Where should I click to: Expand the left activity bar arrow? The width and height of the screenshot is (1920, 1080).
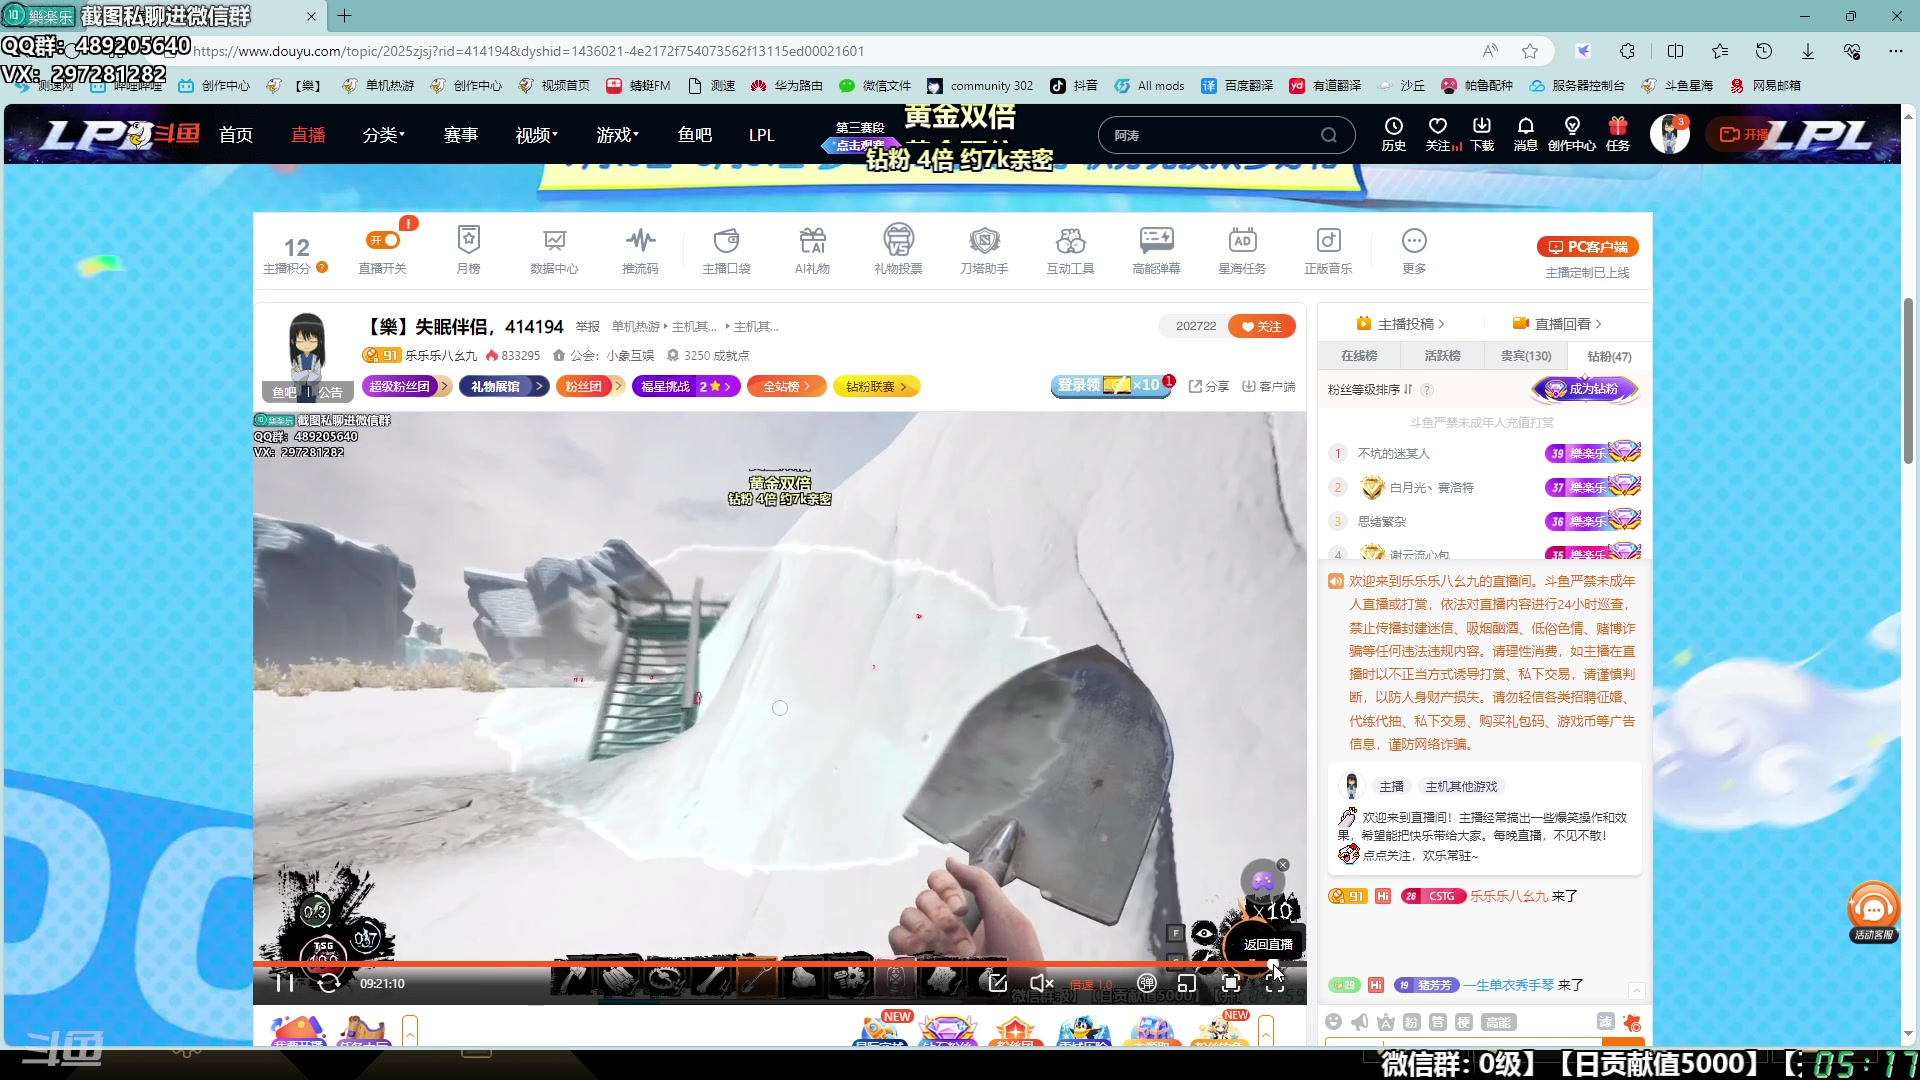point(410,1030)
